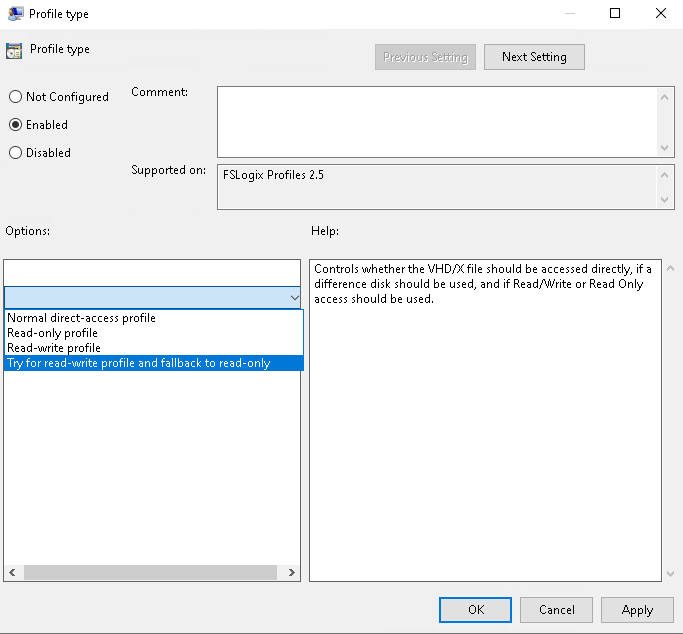The height and width of the screenshot is (634, 683).
Task: Click Help pane scroll up arrow
Action: 670,269
